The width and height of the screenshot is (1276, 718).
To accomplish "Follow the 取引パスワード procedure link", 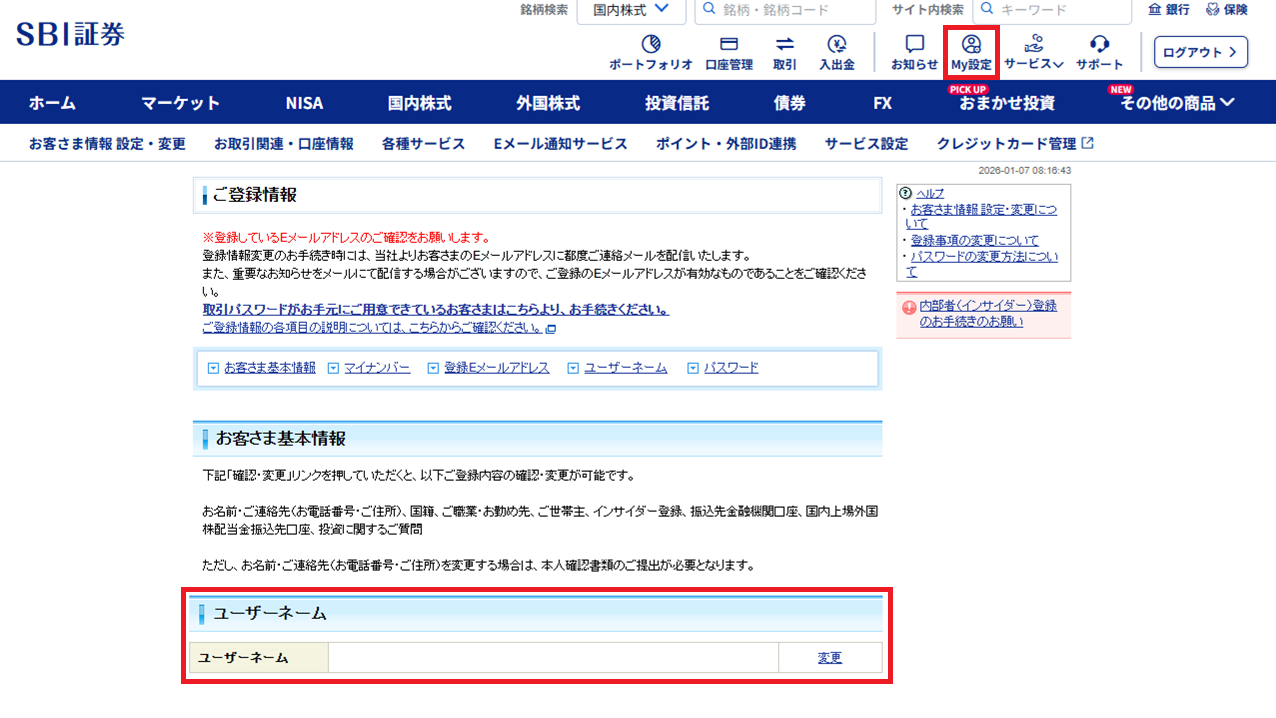I will pyautogui.click(x=436, y=310).
